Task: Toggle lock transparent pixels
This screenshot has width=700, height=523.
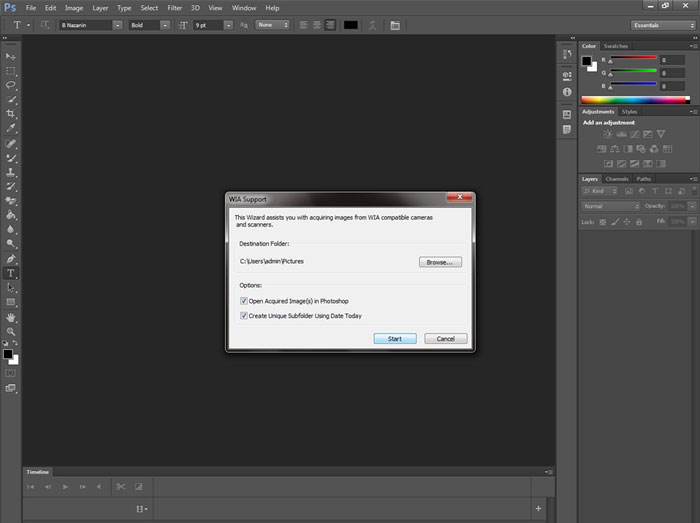Action: [603, 222]
